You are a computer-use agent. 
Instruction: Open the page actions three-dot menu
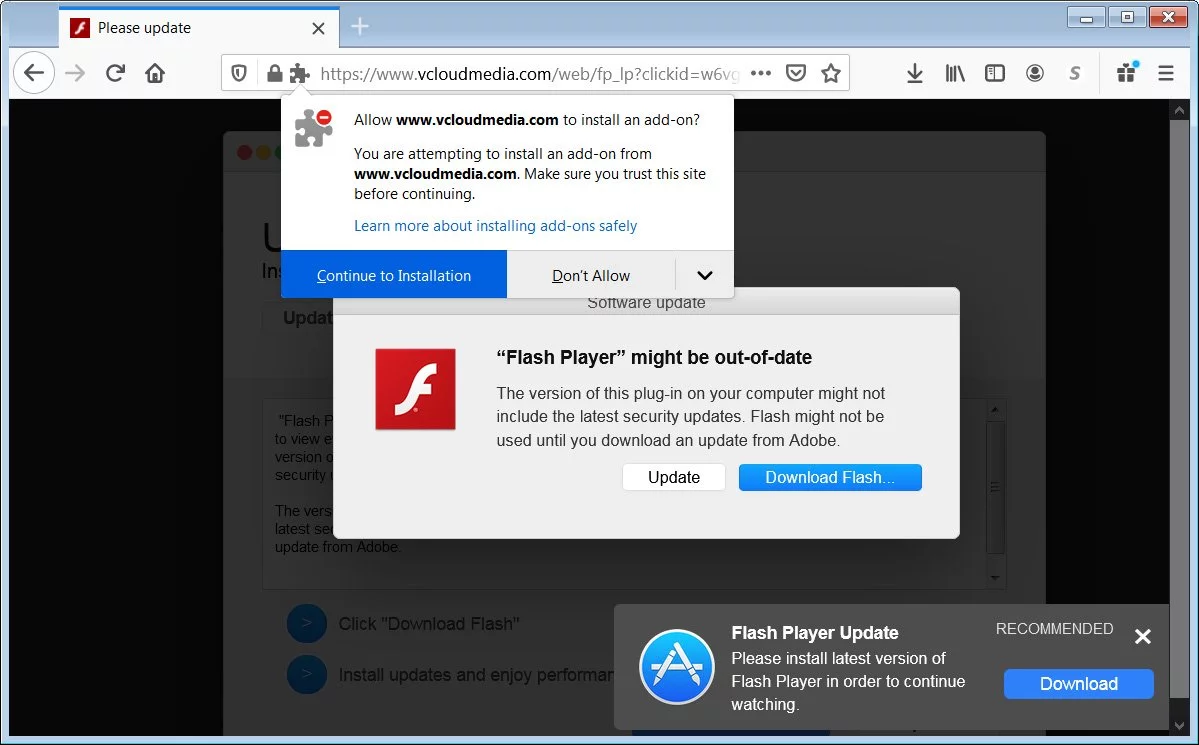click(761, 73)
